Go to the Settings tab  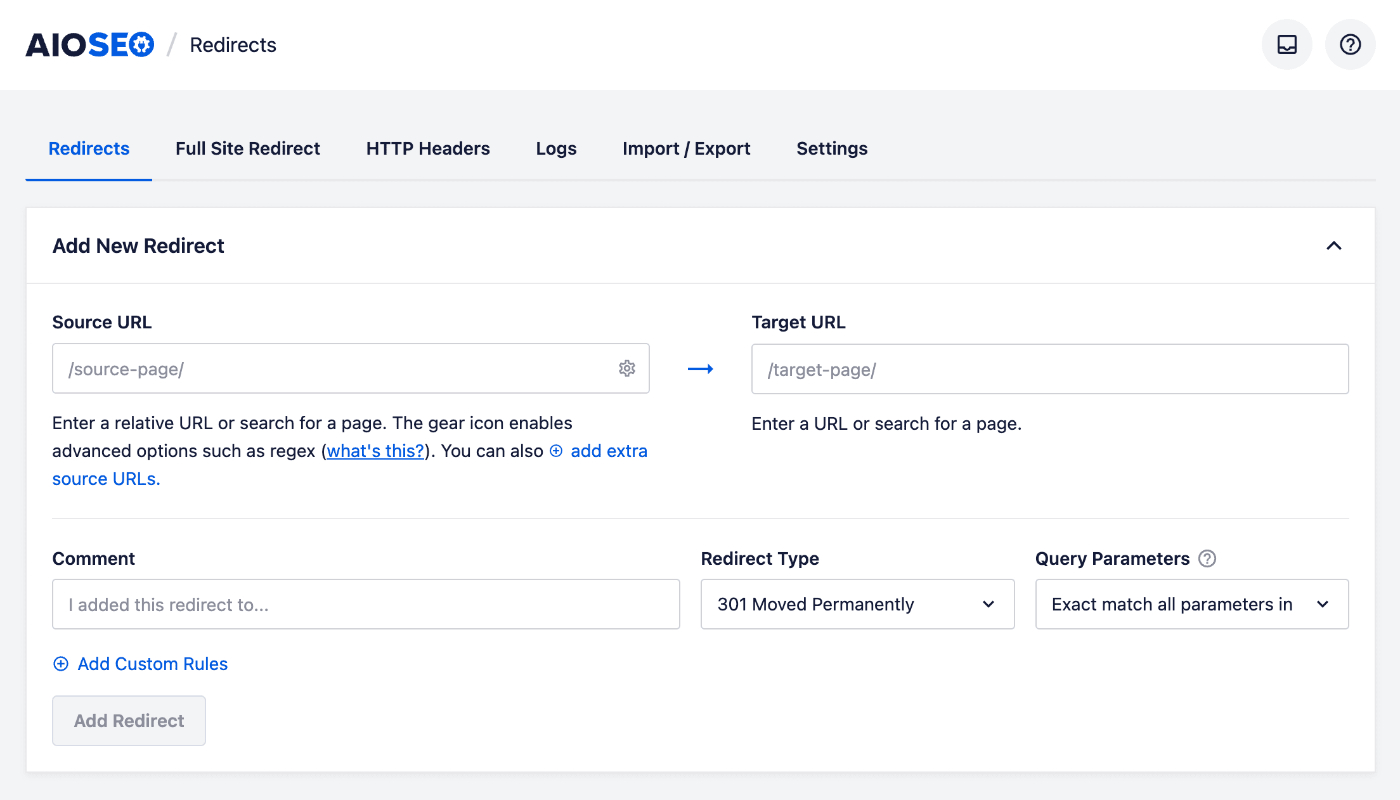pos(831,148)
